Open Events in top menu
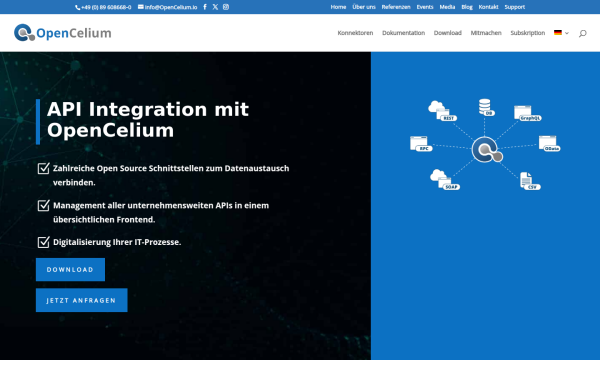 point(425,7)
